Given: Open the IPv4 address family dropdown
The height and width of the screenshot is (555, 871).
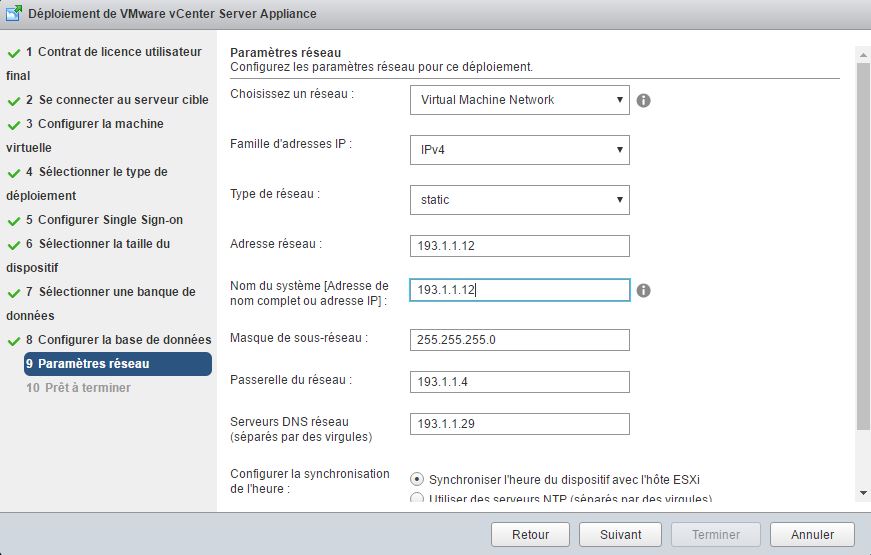Looking at the screenshot, I should 519,150.
